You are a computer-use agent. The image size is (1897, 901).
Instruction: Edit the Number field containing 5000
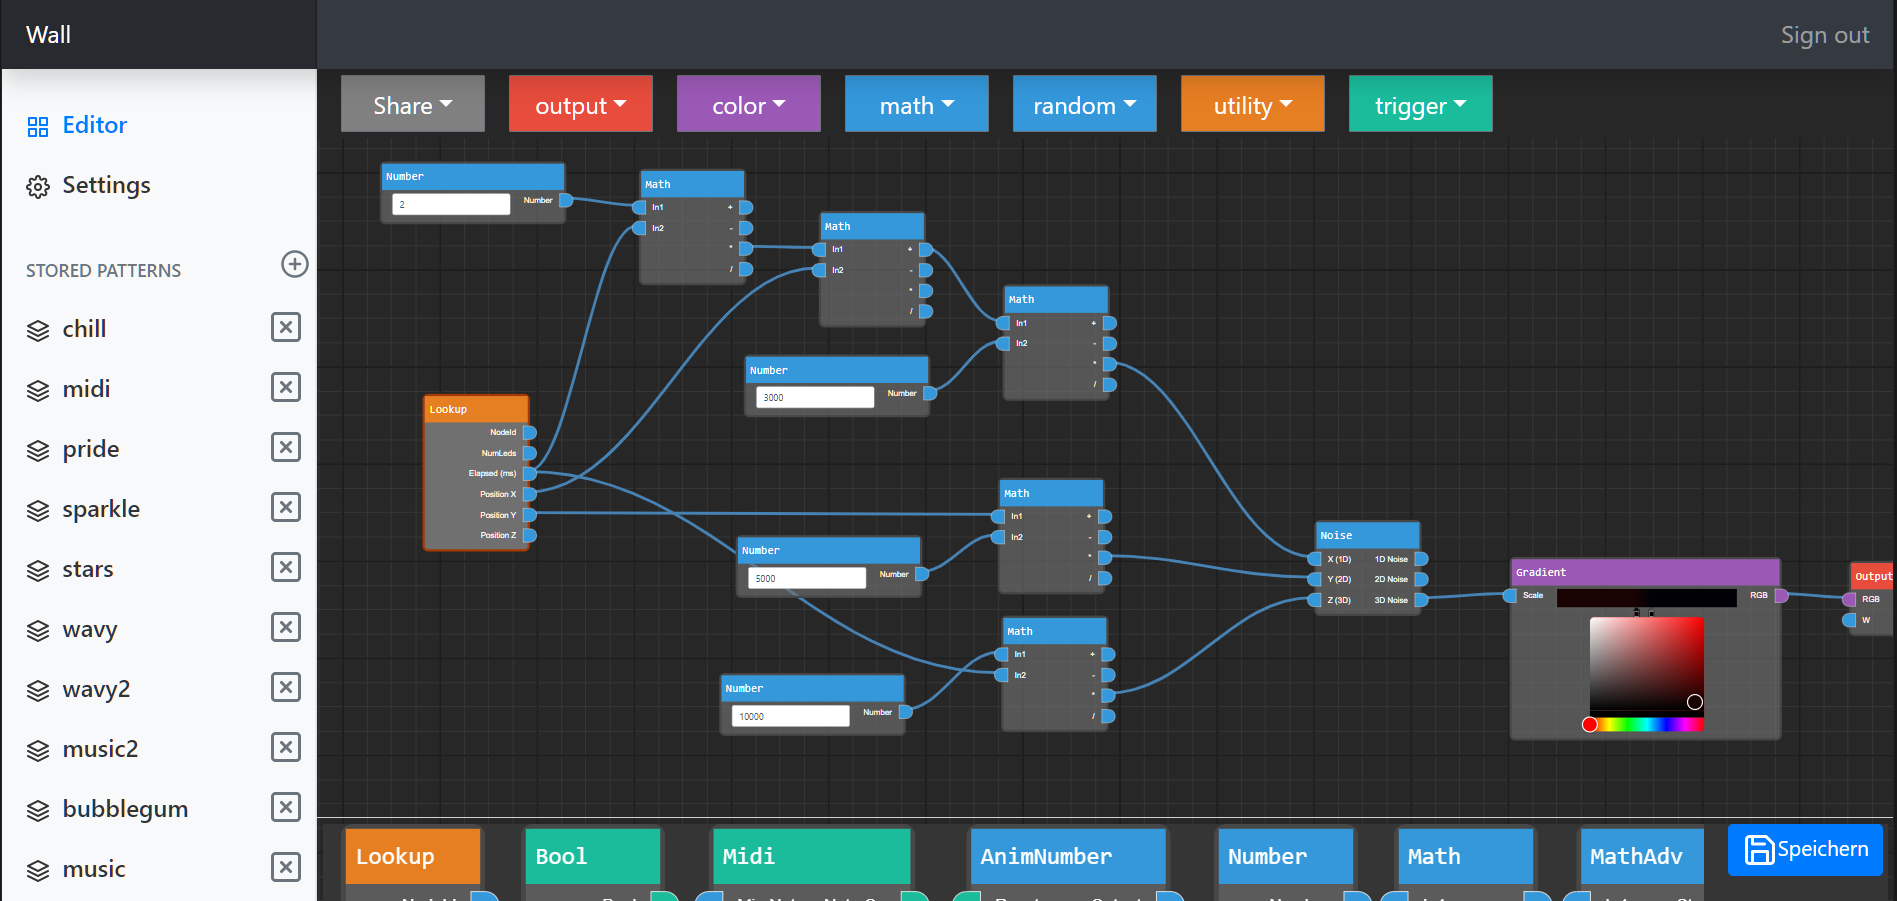[807, 578]
